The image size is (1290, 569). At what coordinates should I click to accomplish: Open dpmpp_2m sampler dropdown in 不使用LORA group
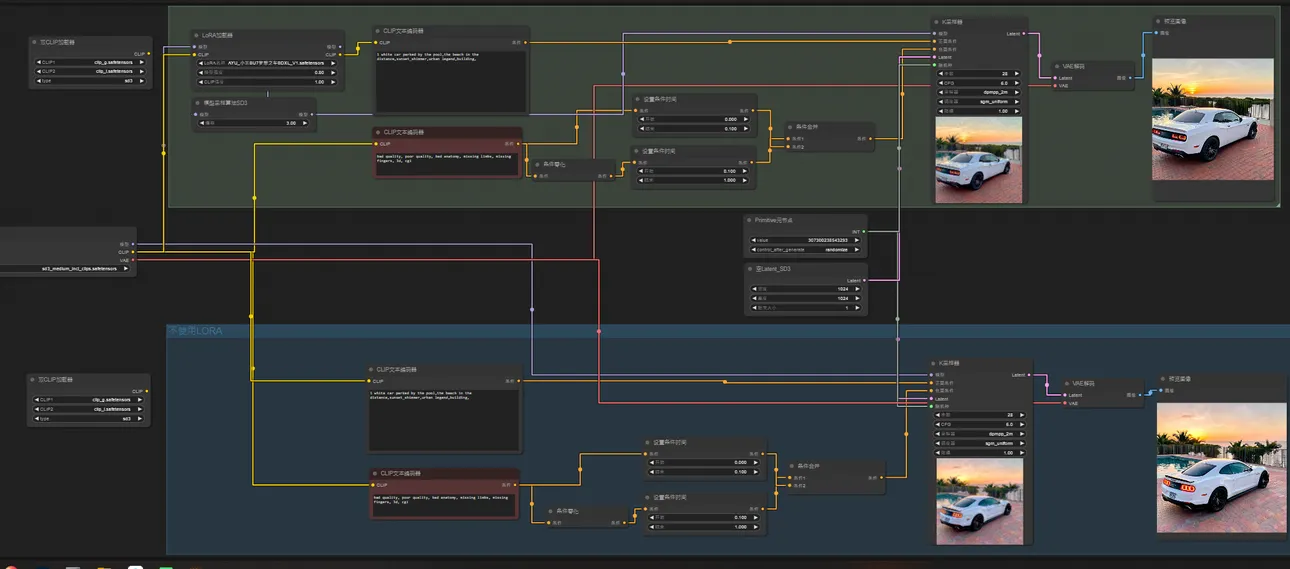tap(978, 434)
